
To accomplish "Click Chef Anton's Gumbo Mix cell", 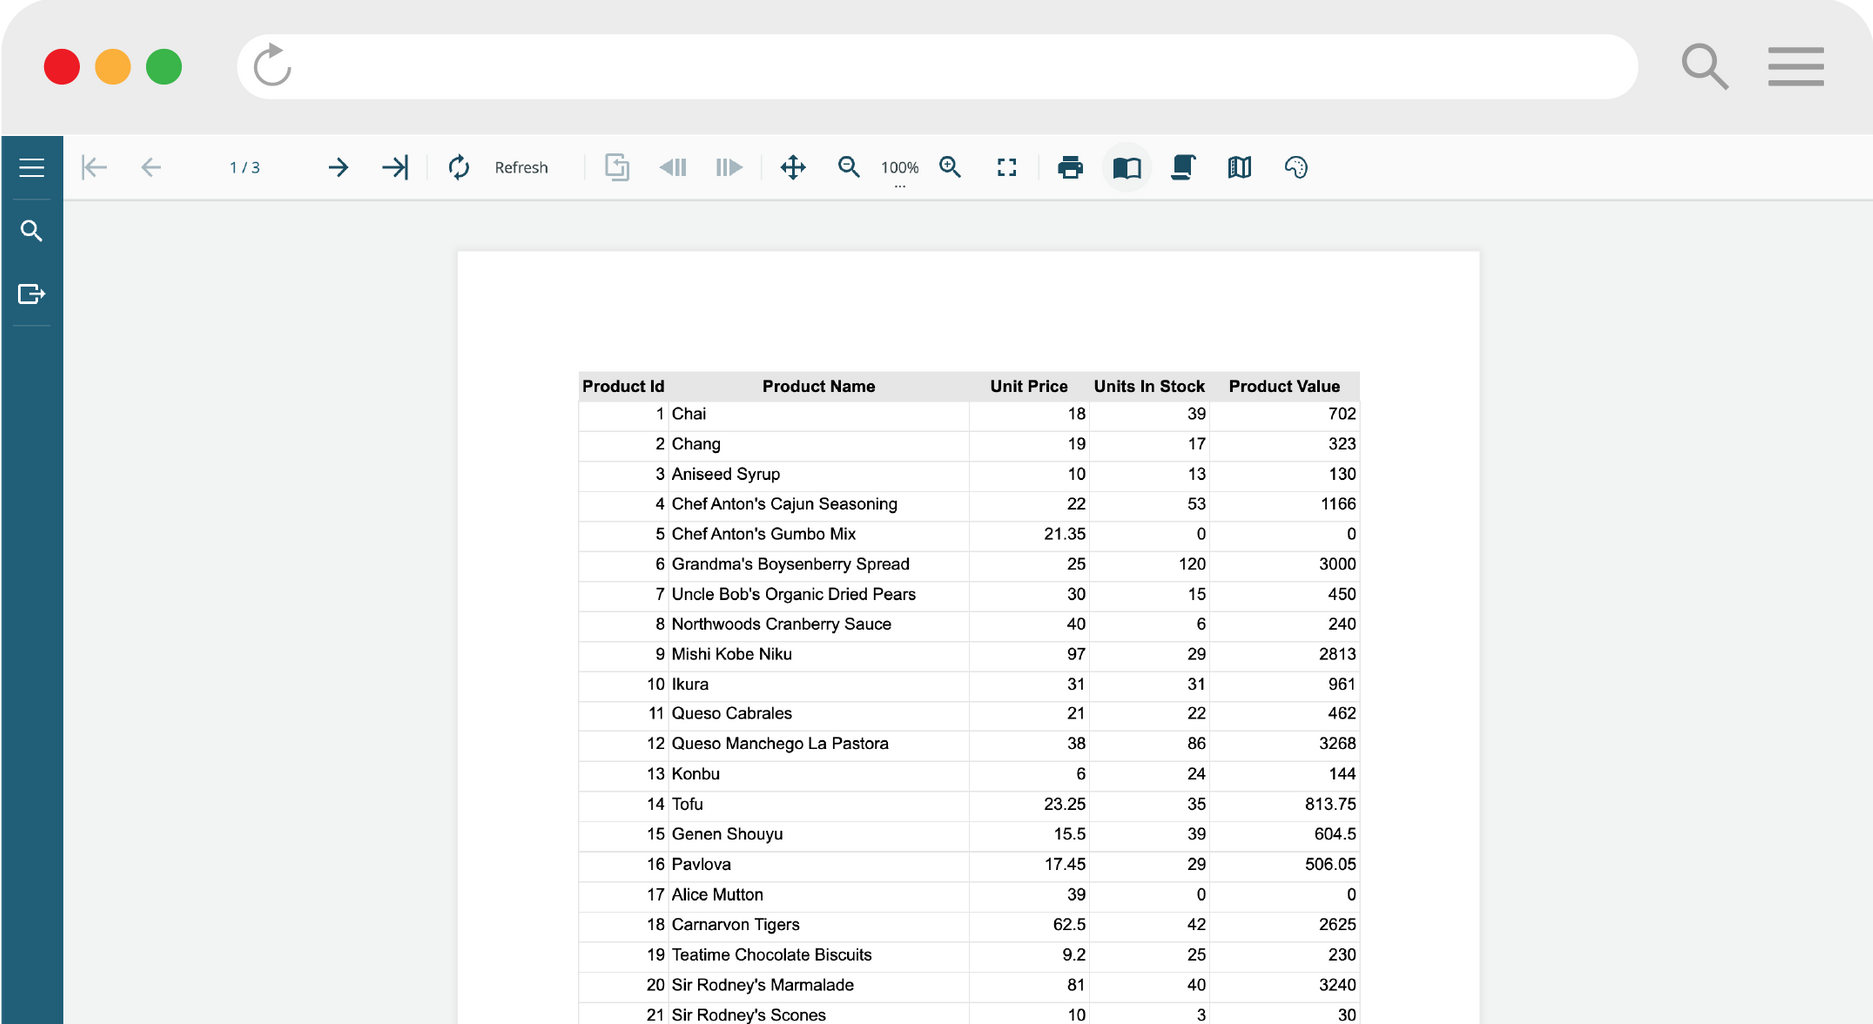I will (x=819, y=534).
